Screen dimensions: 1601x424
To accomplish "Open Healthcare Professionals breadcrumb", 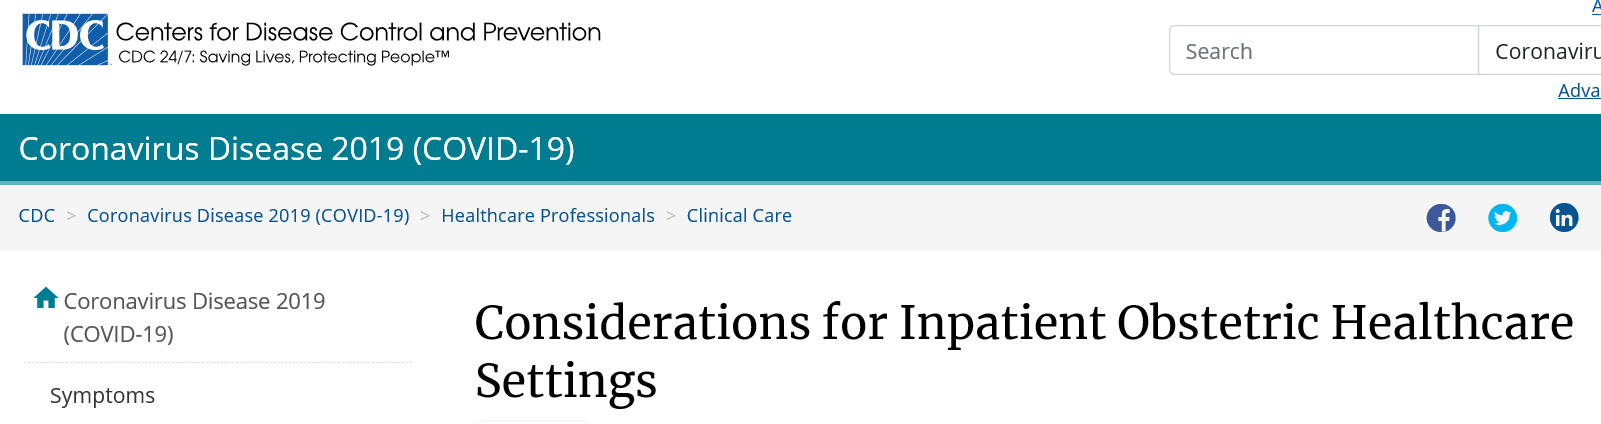I will (x=548, y=216).
